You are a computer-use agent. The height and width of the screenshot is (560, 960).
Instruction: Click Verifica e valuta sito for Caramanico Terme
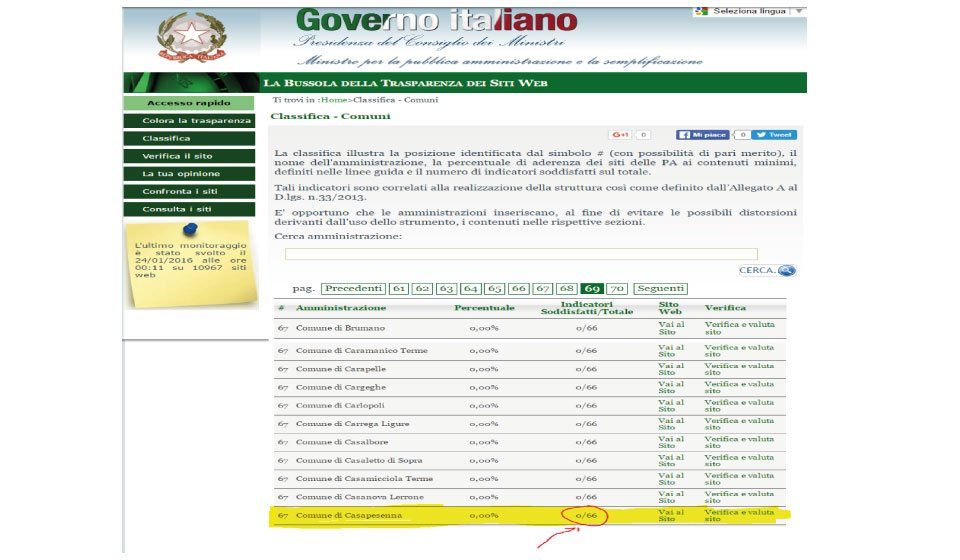click(x=739, y=351)
